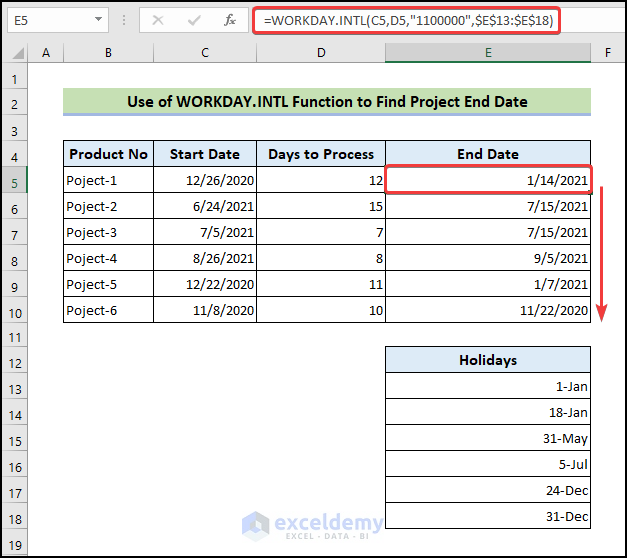Select column C header
The height and width of the screenshot is (558, 627).
tap(205, 53)
